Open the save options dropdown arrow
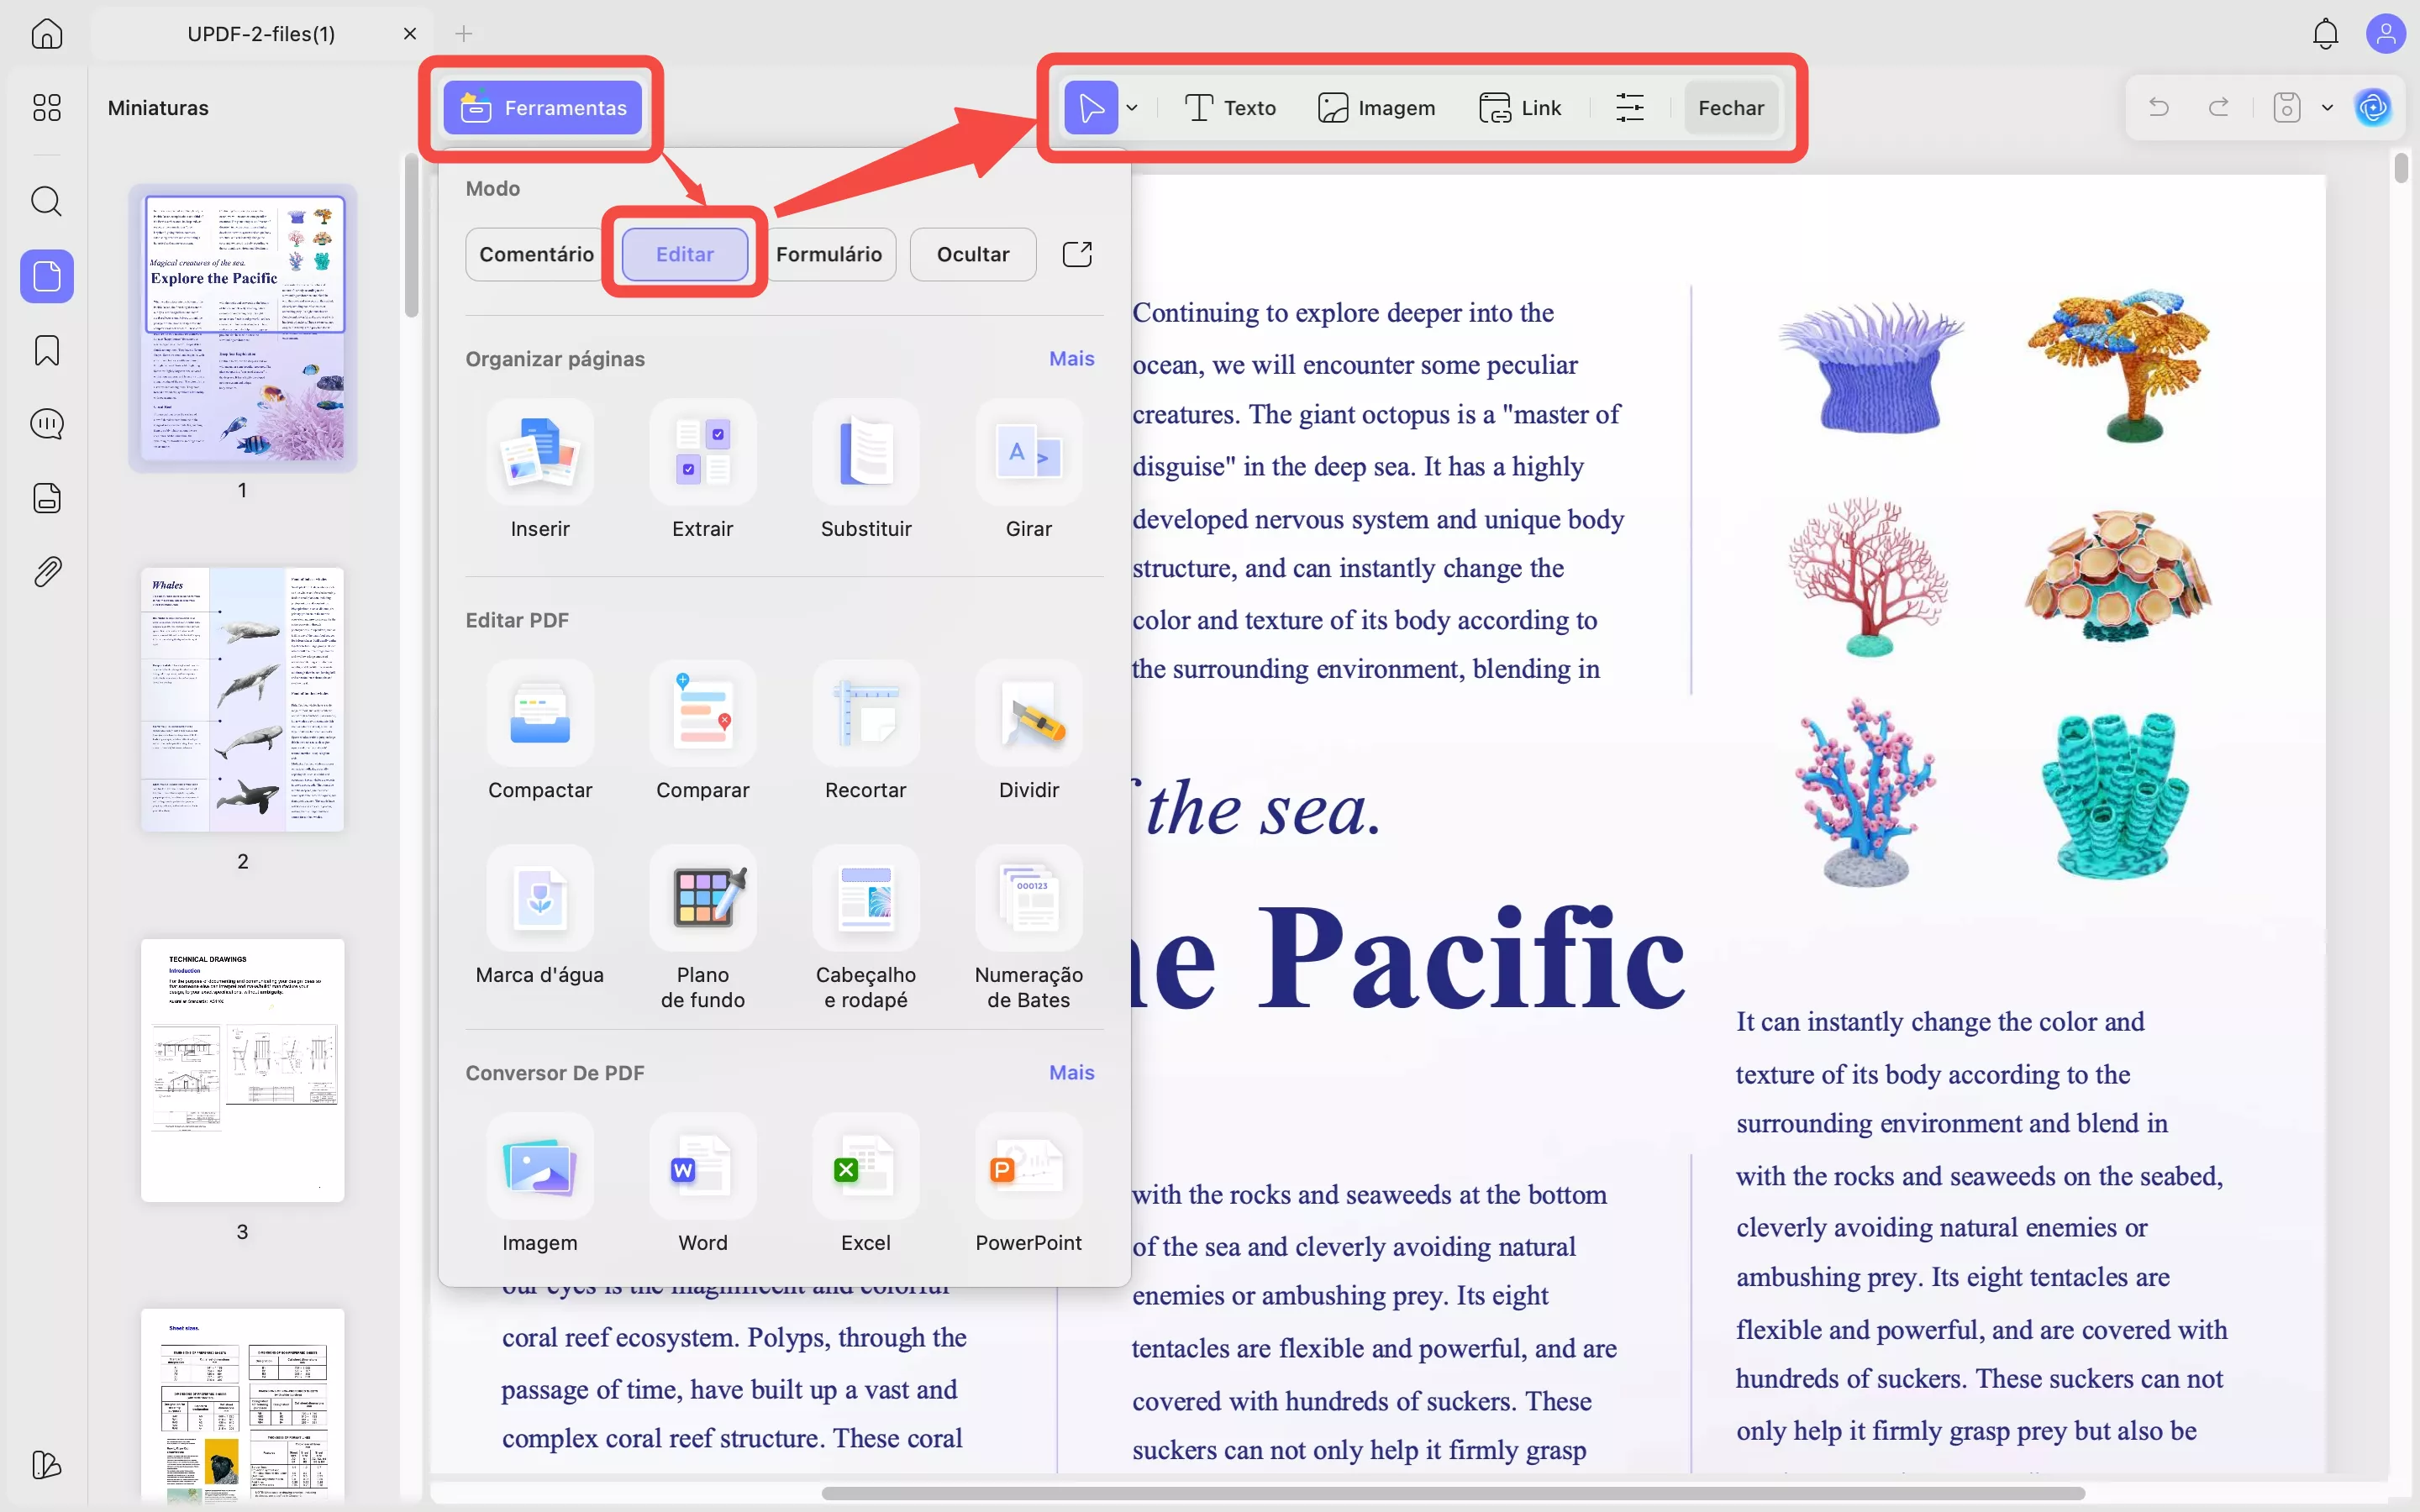Image resolution: width=2420 pixels, height=1512 pixels. 2327,108
